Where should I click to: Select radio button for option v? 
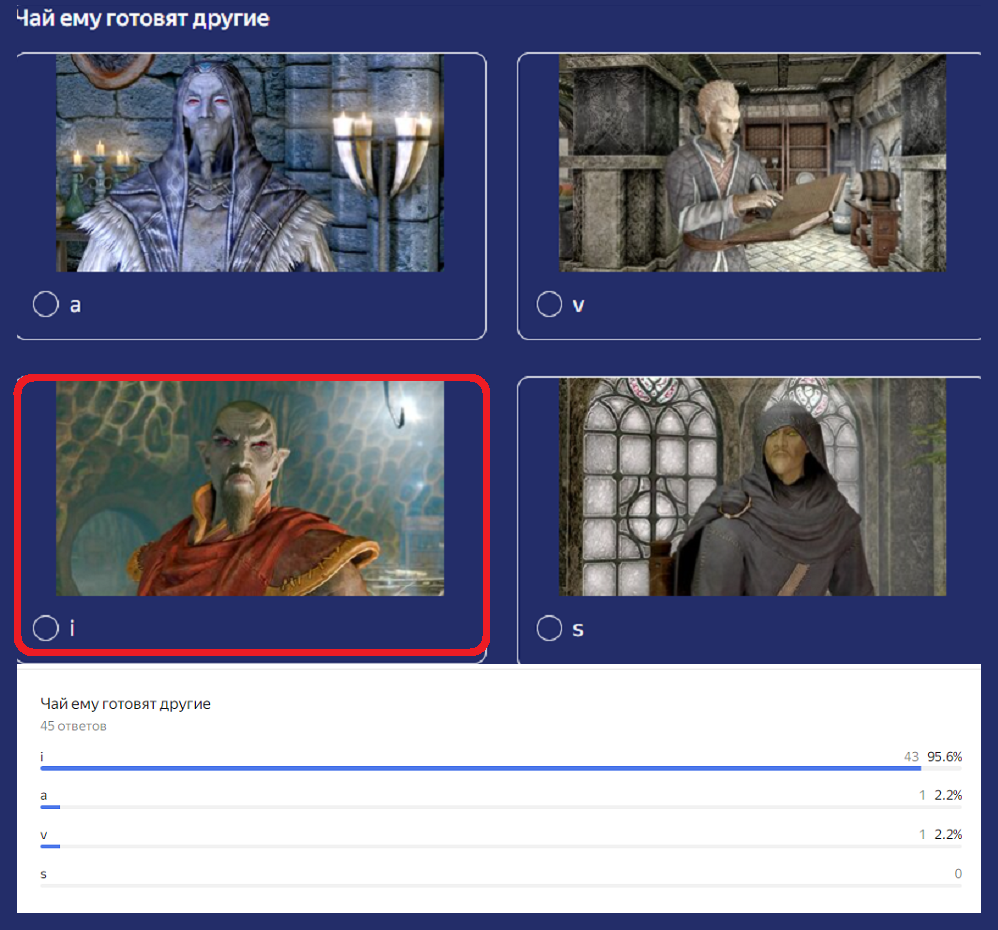point(549,304)
